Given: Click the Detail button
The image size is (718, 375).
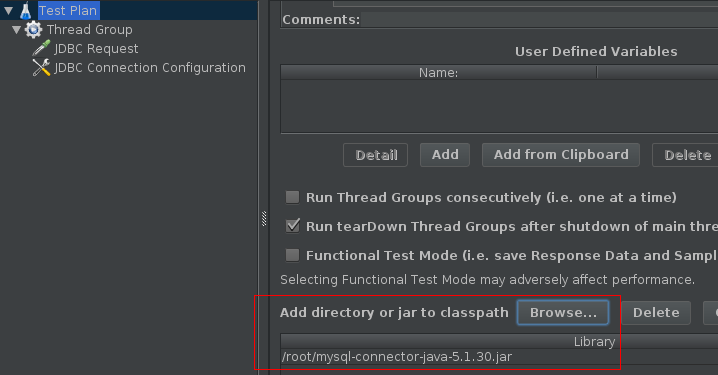Looking at the screenshot, I should coord(375,155).
